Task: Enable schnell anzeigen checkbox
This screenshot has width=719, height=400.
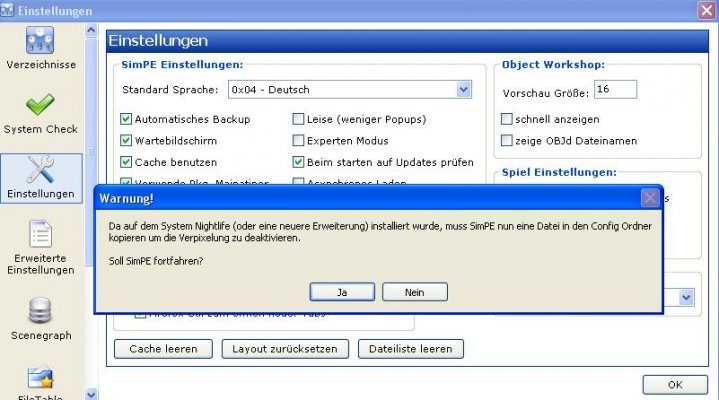Action: [x=507, y=119]
